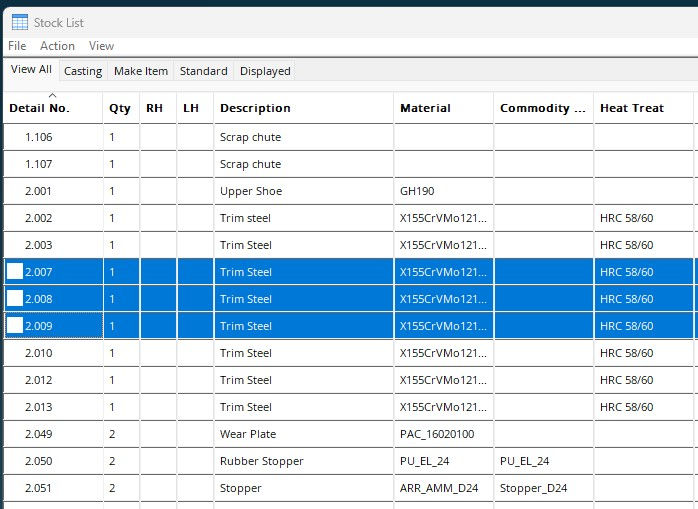
Task: Switch to the View All tab
Action: (31, 69)
